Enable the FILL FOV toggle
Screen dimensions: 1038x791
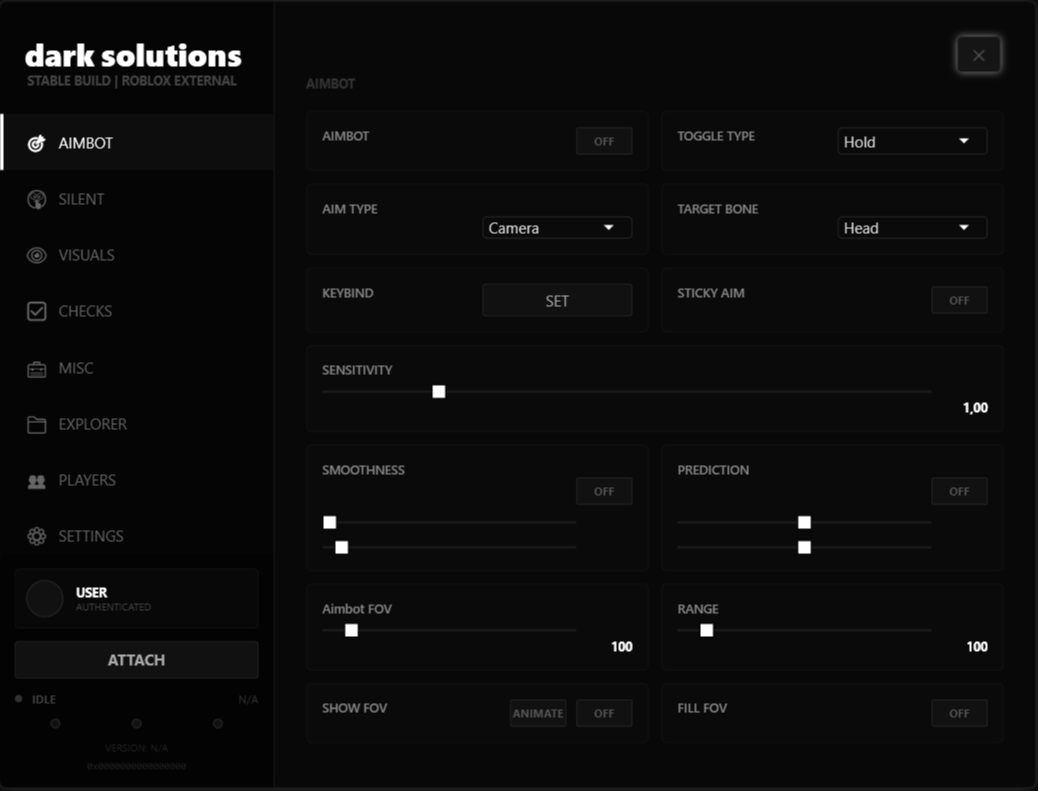[959, 713]
